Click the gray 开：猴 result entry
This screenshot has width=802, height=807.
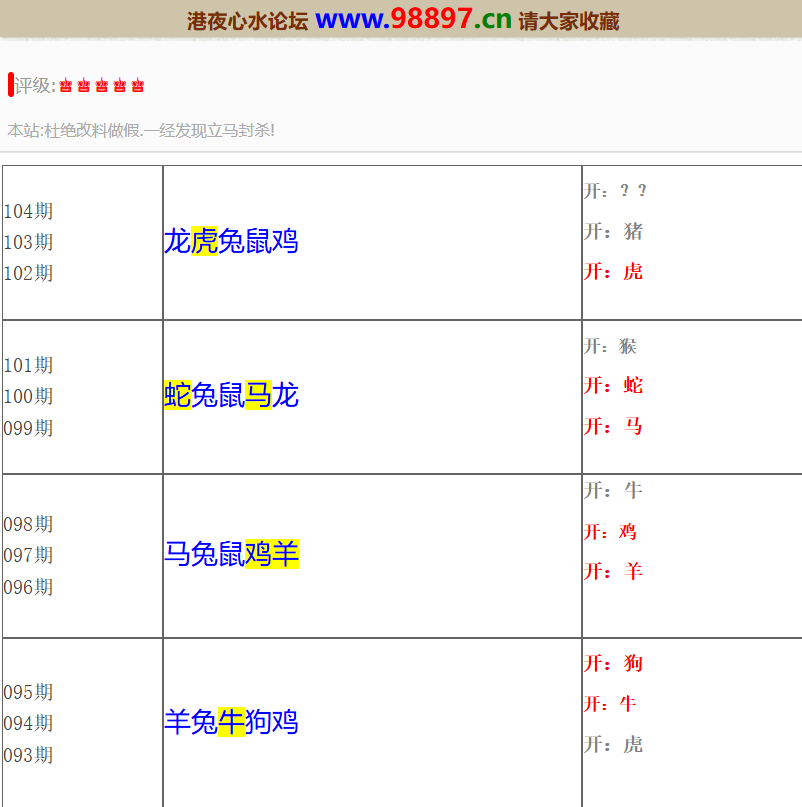click(610, 346)
